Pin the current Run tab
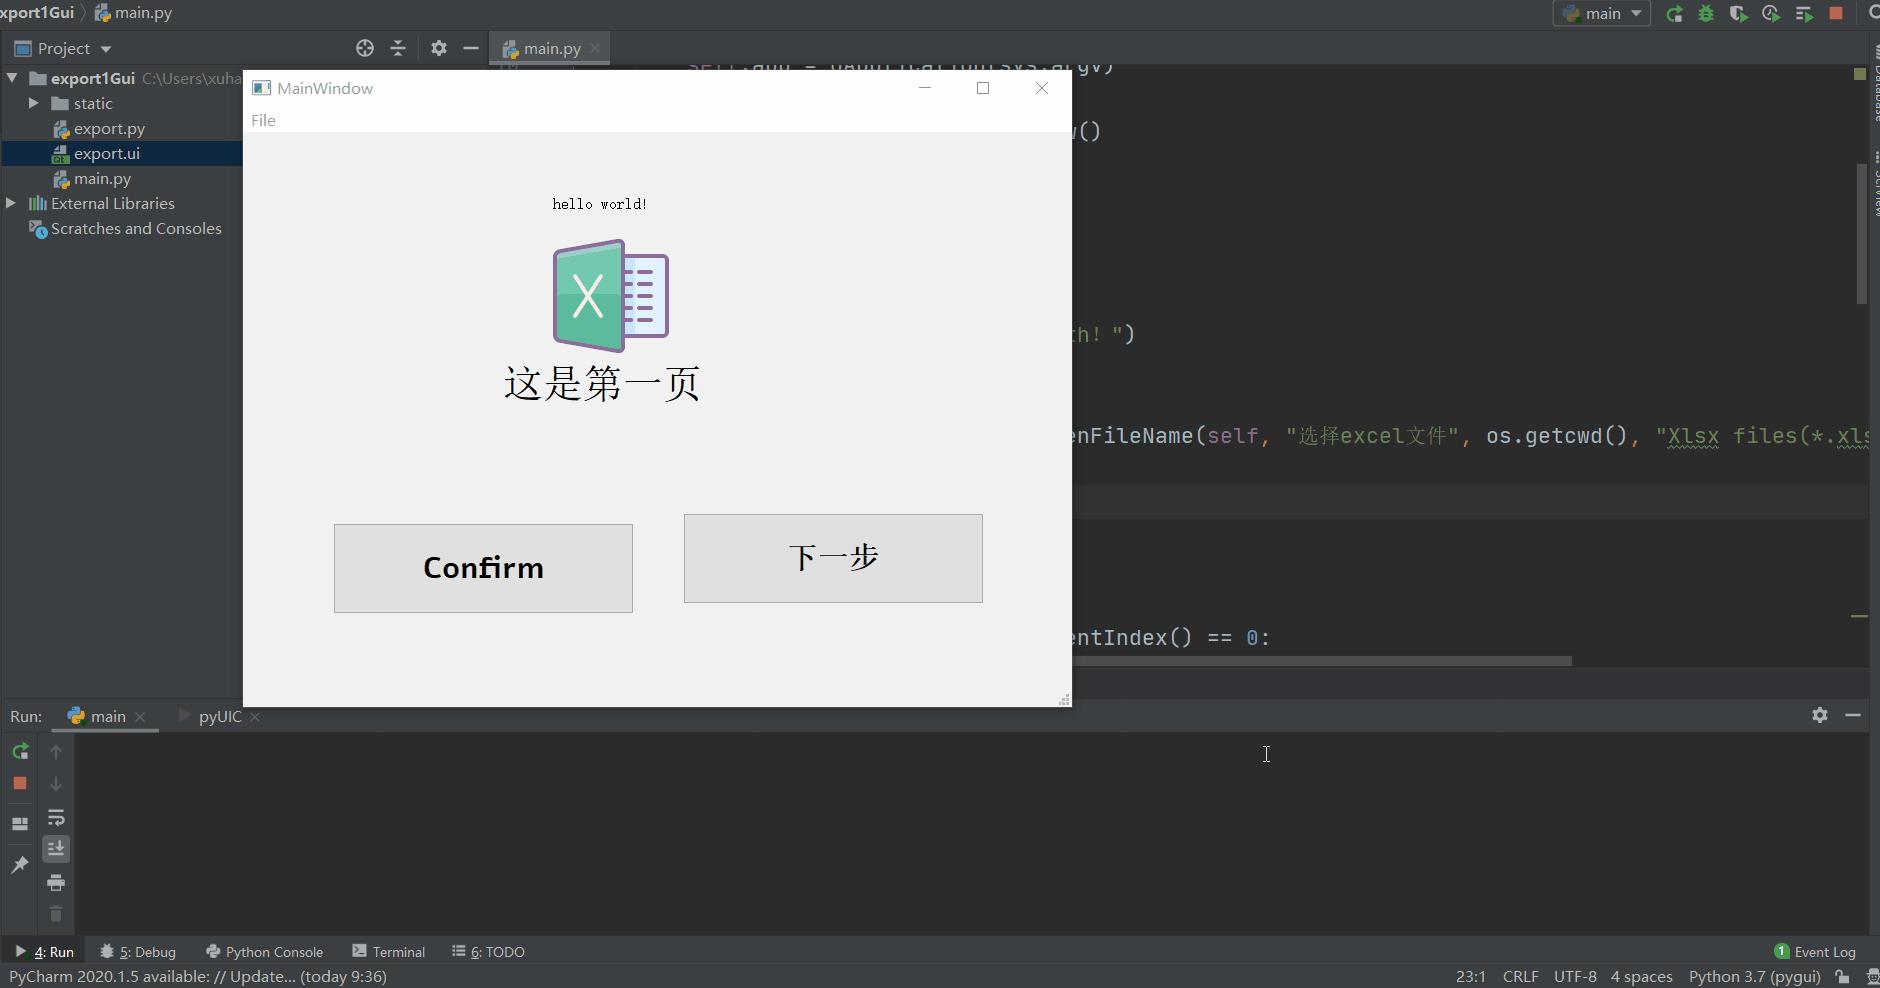 click(20, 864)
